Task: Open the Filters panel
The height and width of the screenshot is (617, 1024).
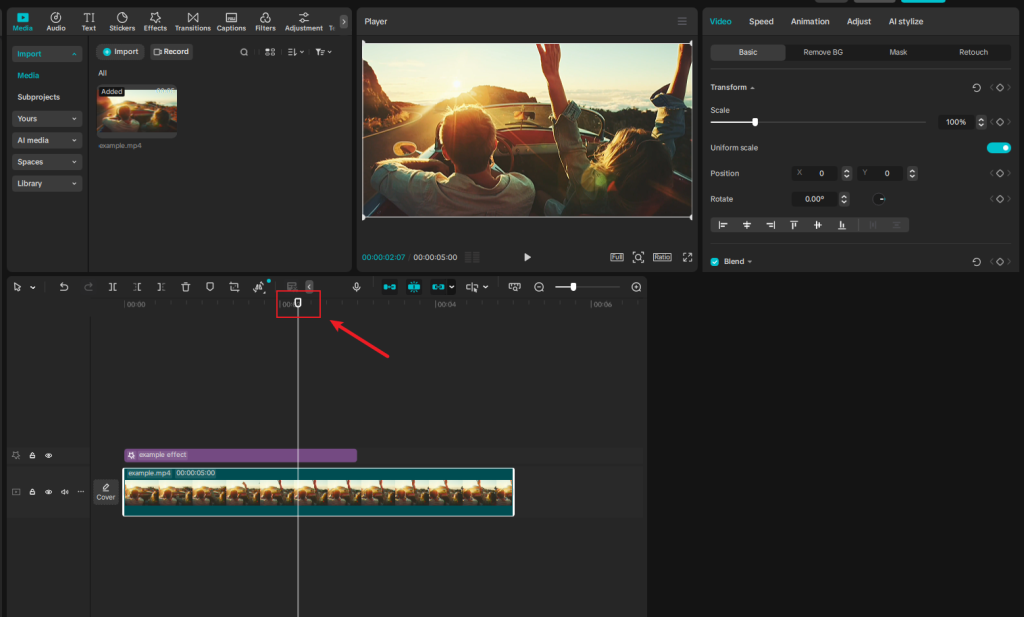Action: 265,20
